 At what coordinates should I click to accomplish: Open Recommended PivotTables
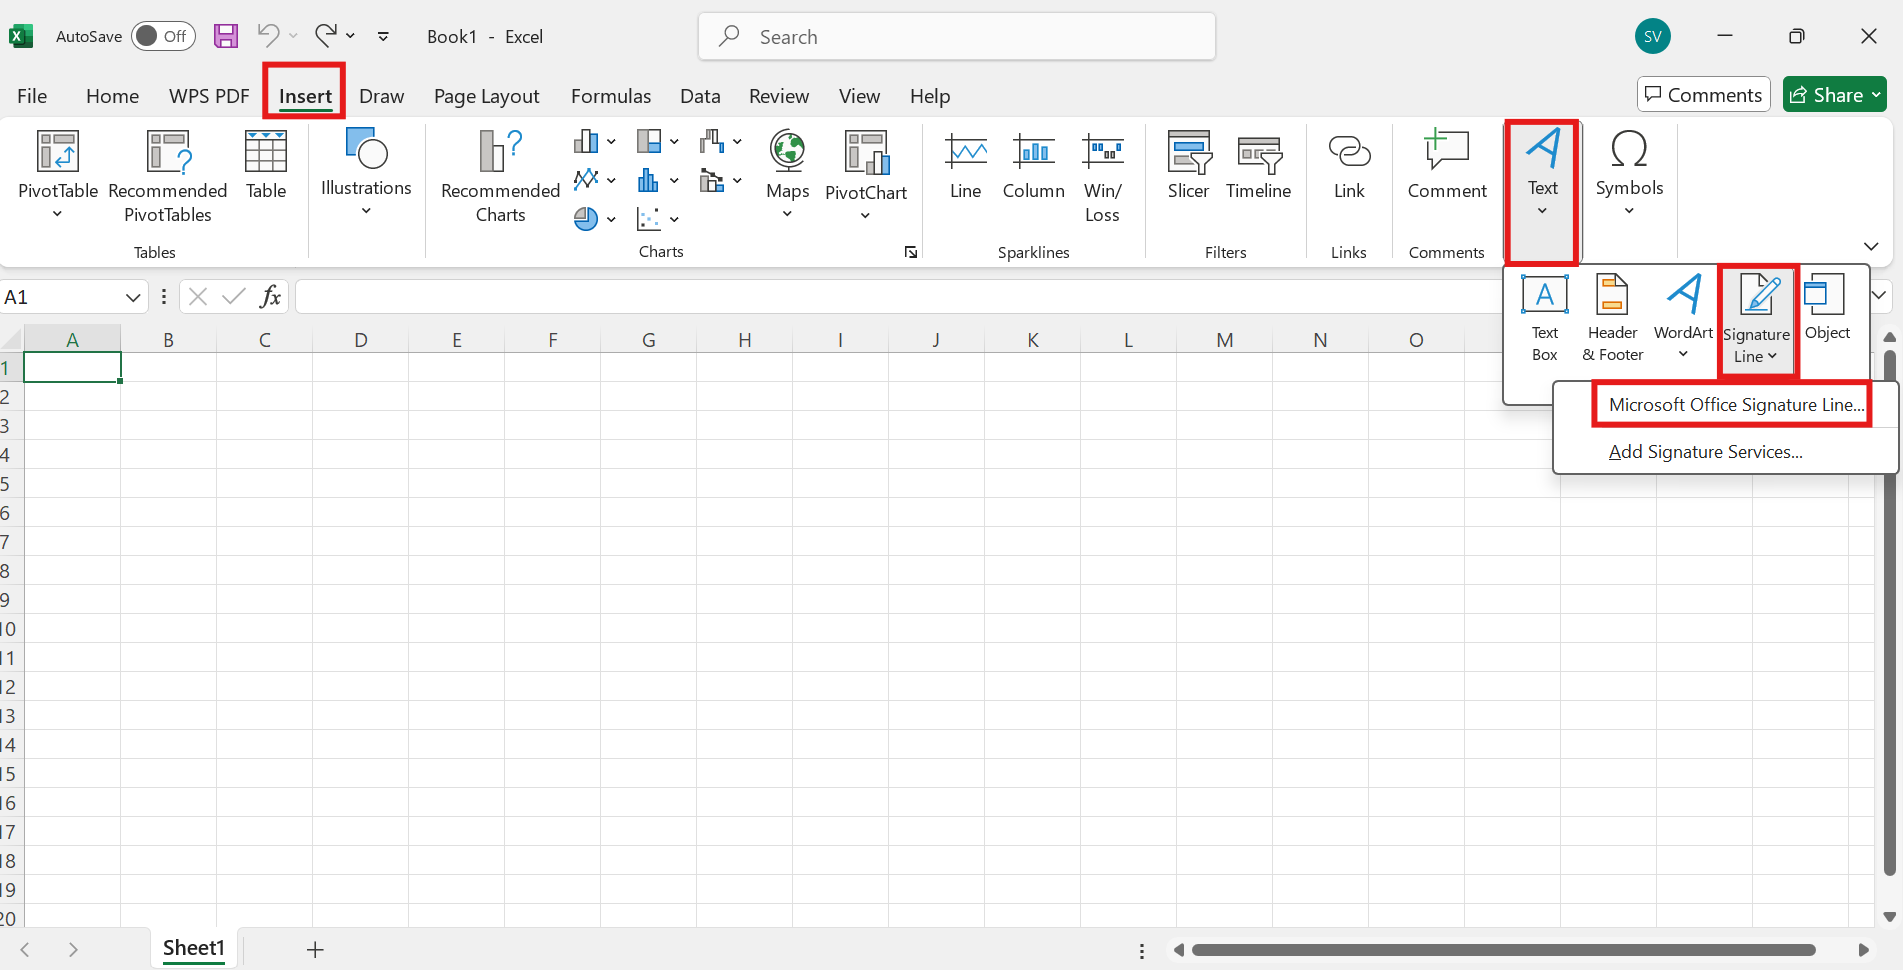pyautogui.click(x=168, y=176)
